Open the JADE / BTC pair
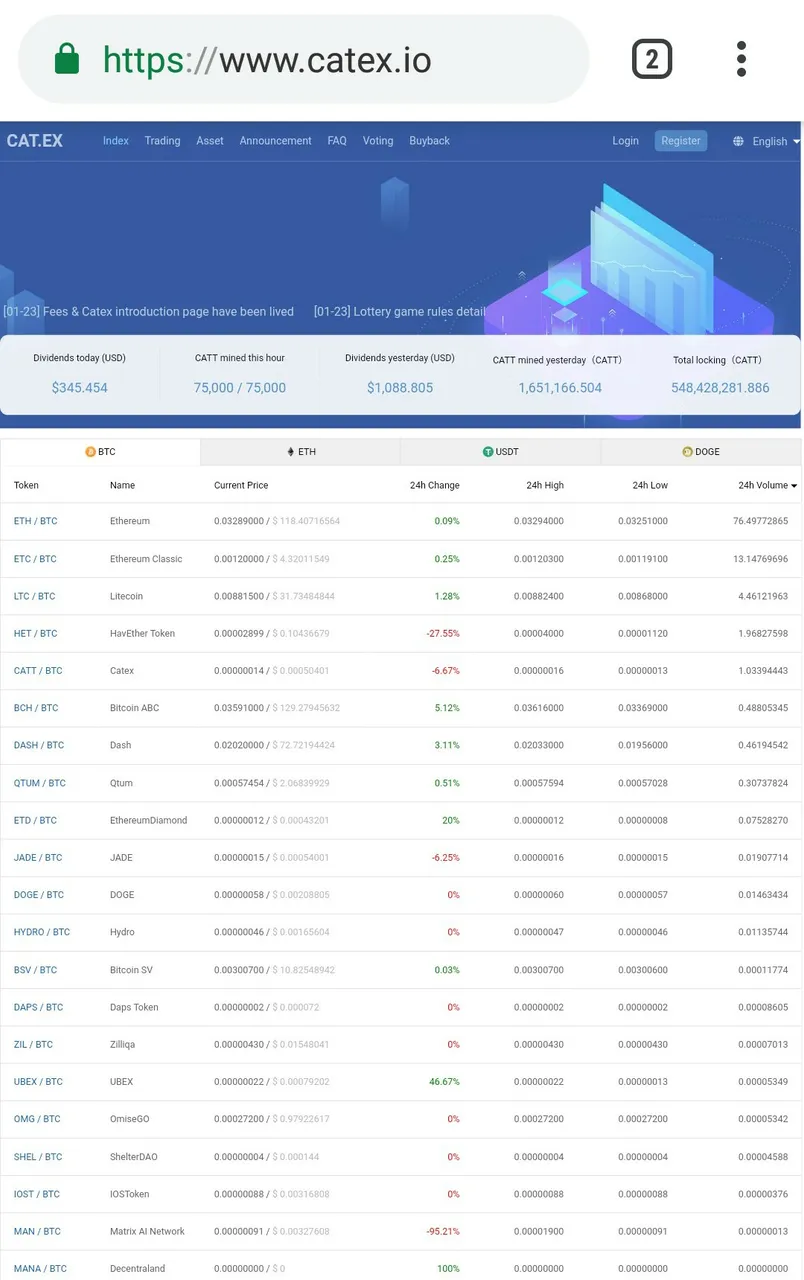 [x=38, y=858]
